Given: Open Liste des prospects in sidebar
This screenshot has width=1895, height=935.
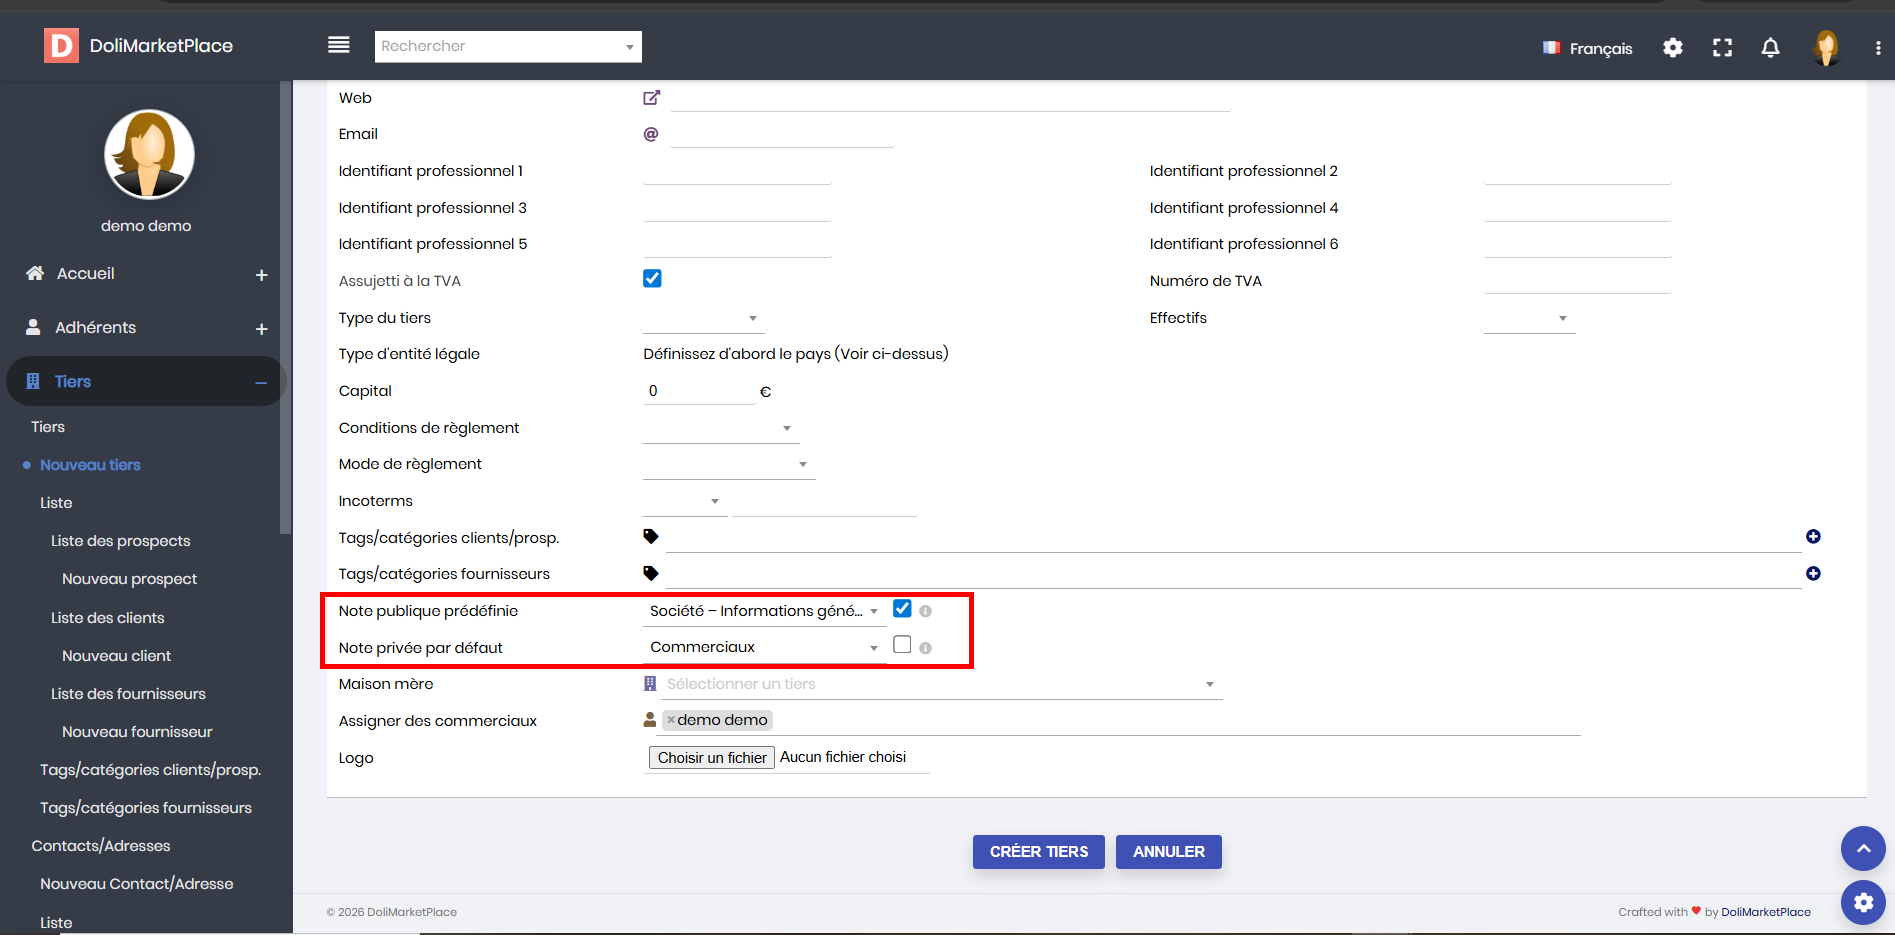Looking at the screenshot, I should (x=120, y=541).
